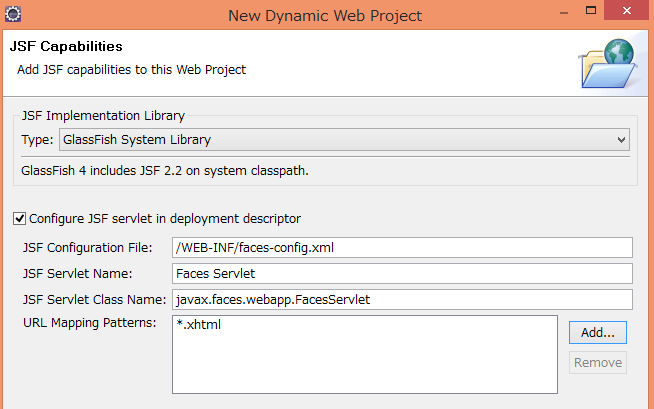Click the JSF Servlet Class Name field
This screenshot has width=654, height=409.
pyautogui.click(x=402, y=299)
